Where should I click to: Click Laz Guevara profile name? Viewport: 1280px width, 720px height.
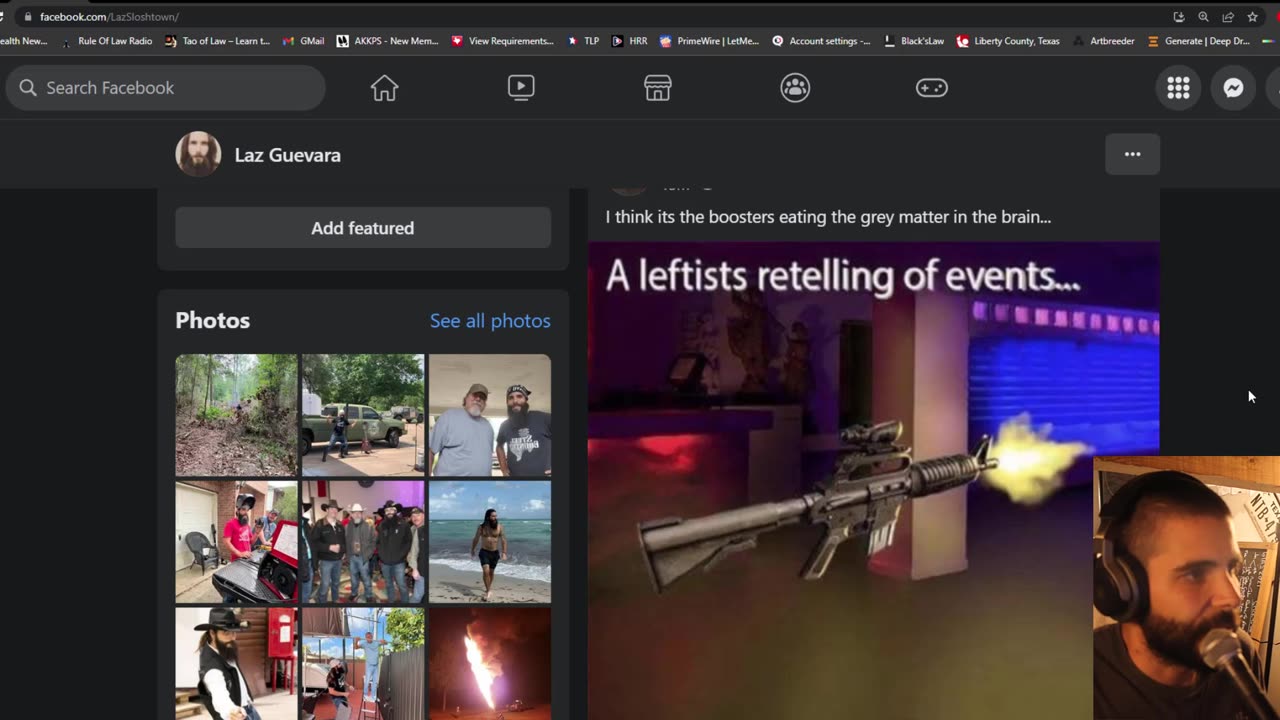(288, 155)
